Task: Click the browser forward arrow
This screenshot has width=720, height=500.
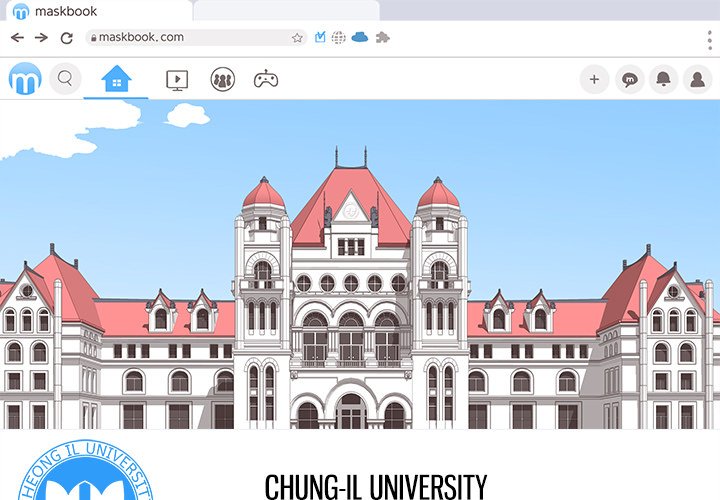Action: tap(41, 38)
